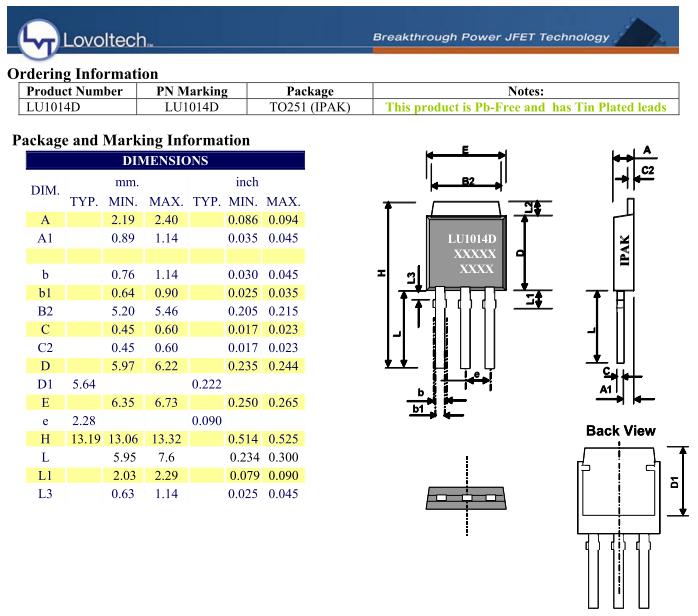Select the b1 row label
The width and height of the screenshot is (698, 616).
tap(45, 293)
